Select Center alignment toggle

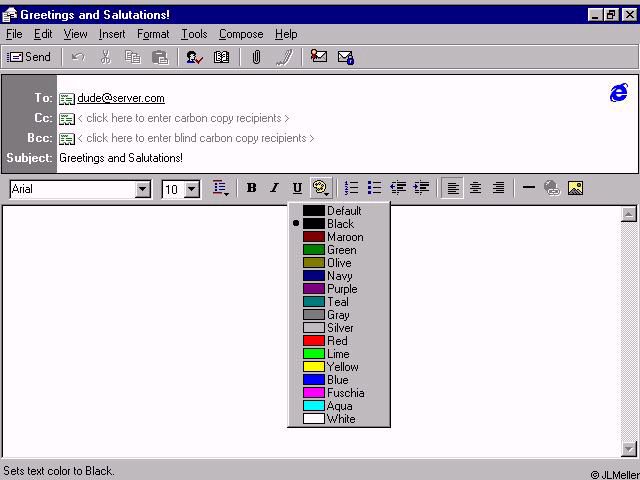pos(475,188)
